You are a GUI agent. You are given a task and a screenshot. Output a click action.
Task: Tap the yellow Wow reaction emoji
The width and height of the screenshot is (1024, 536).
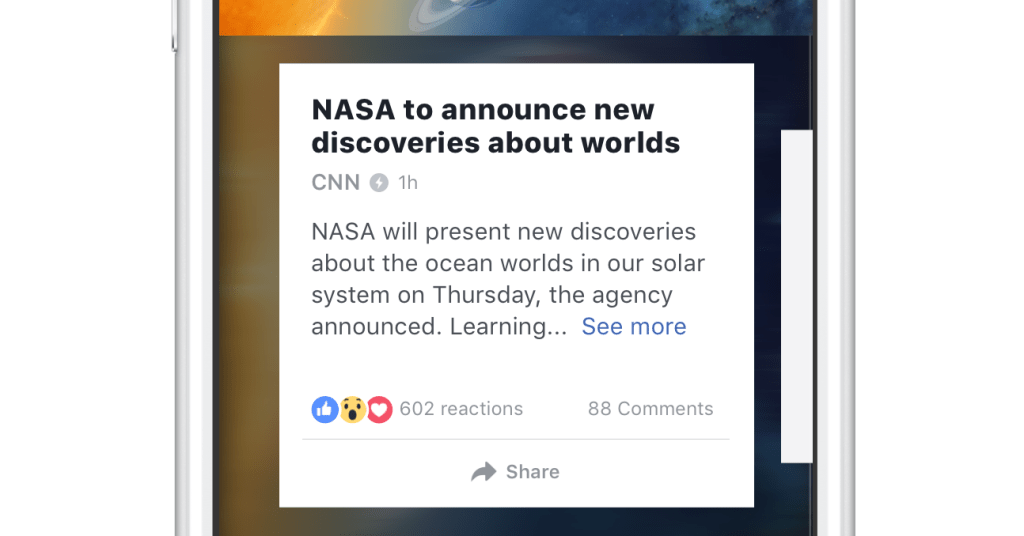(x=352, y=409)
